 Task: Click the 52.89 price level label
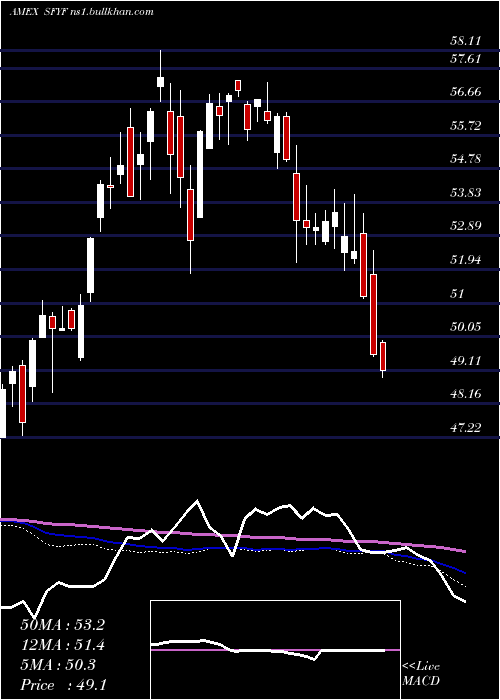[x=465, y=226]
